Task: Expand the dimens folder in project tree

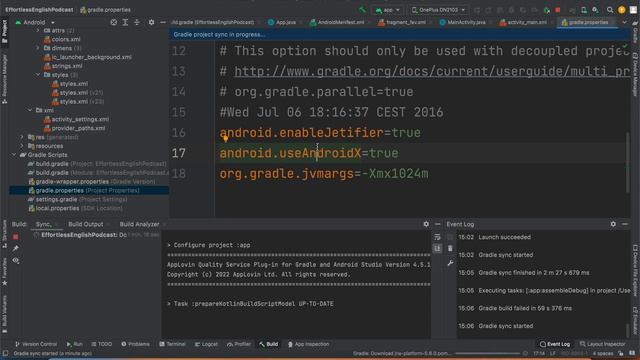Action: pyautogui.click(x=38, y=48)
